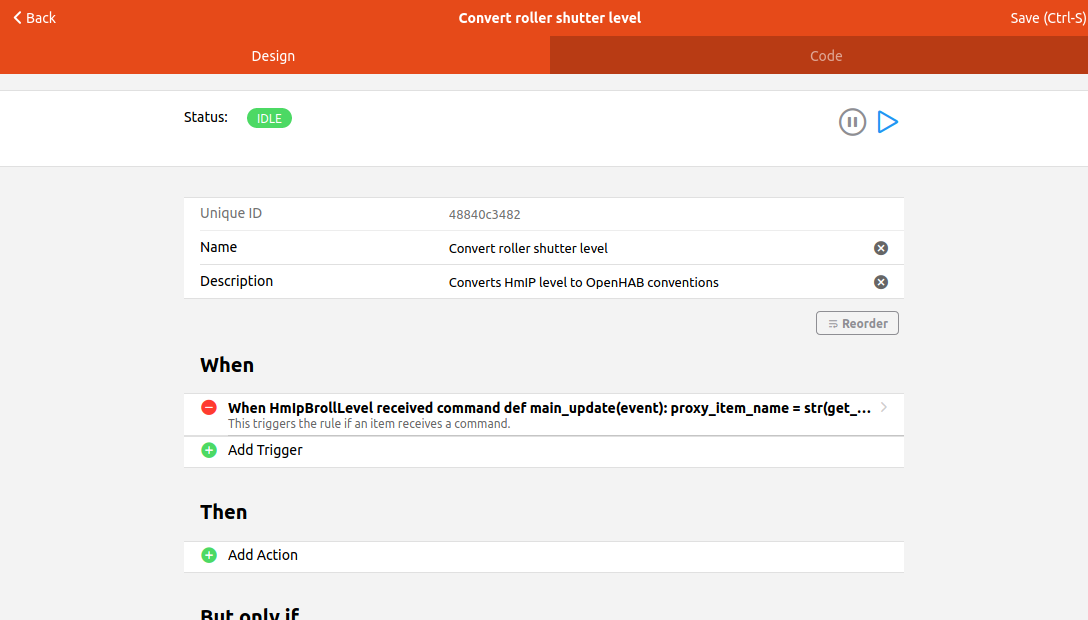Run the rule now with play icon

(x=887, y=122)
